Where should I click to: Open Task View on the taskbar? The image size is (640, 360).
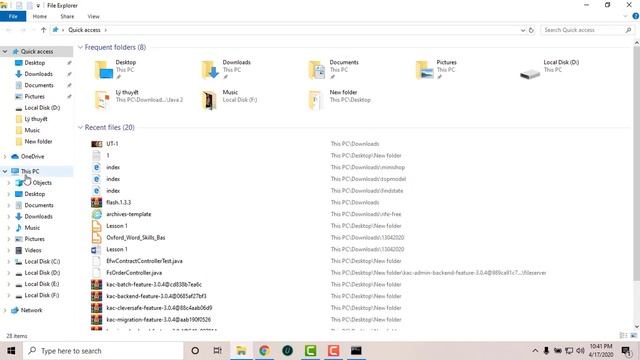[x=218, y=351]
